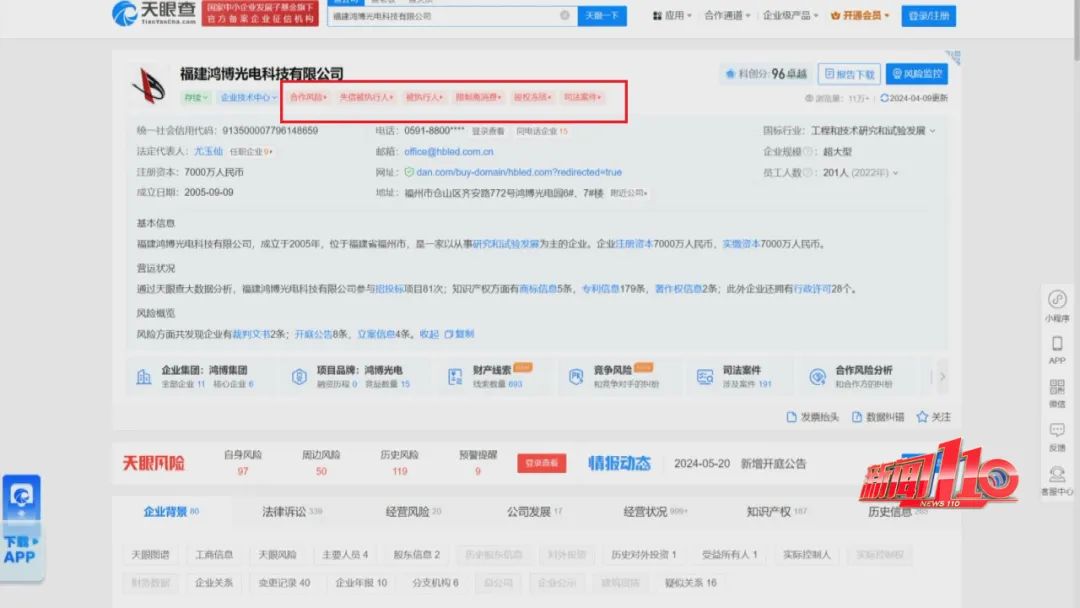Click the 福建鸿博光电 company logo image
The height and width of the screenshot is (608, 1080).
tap(149, 85)
